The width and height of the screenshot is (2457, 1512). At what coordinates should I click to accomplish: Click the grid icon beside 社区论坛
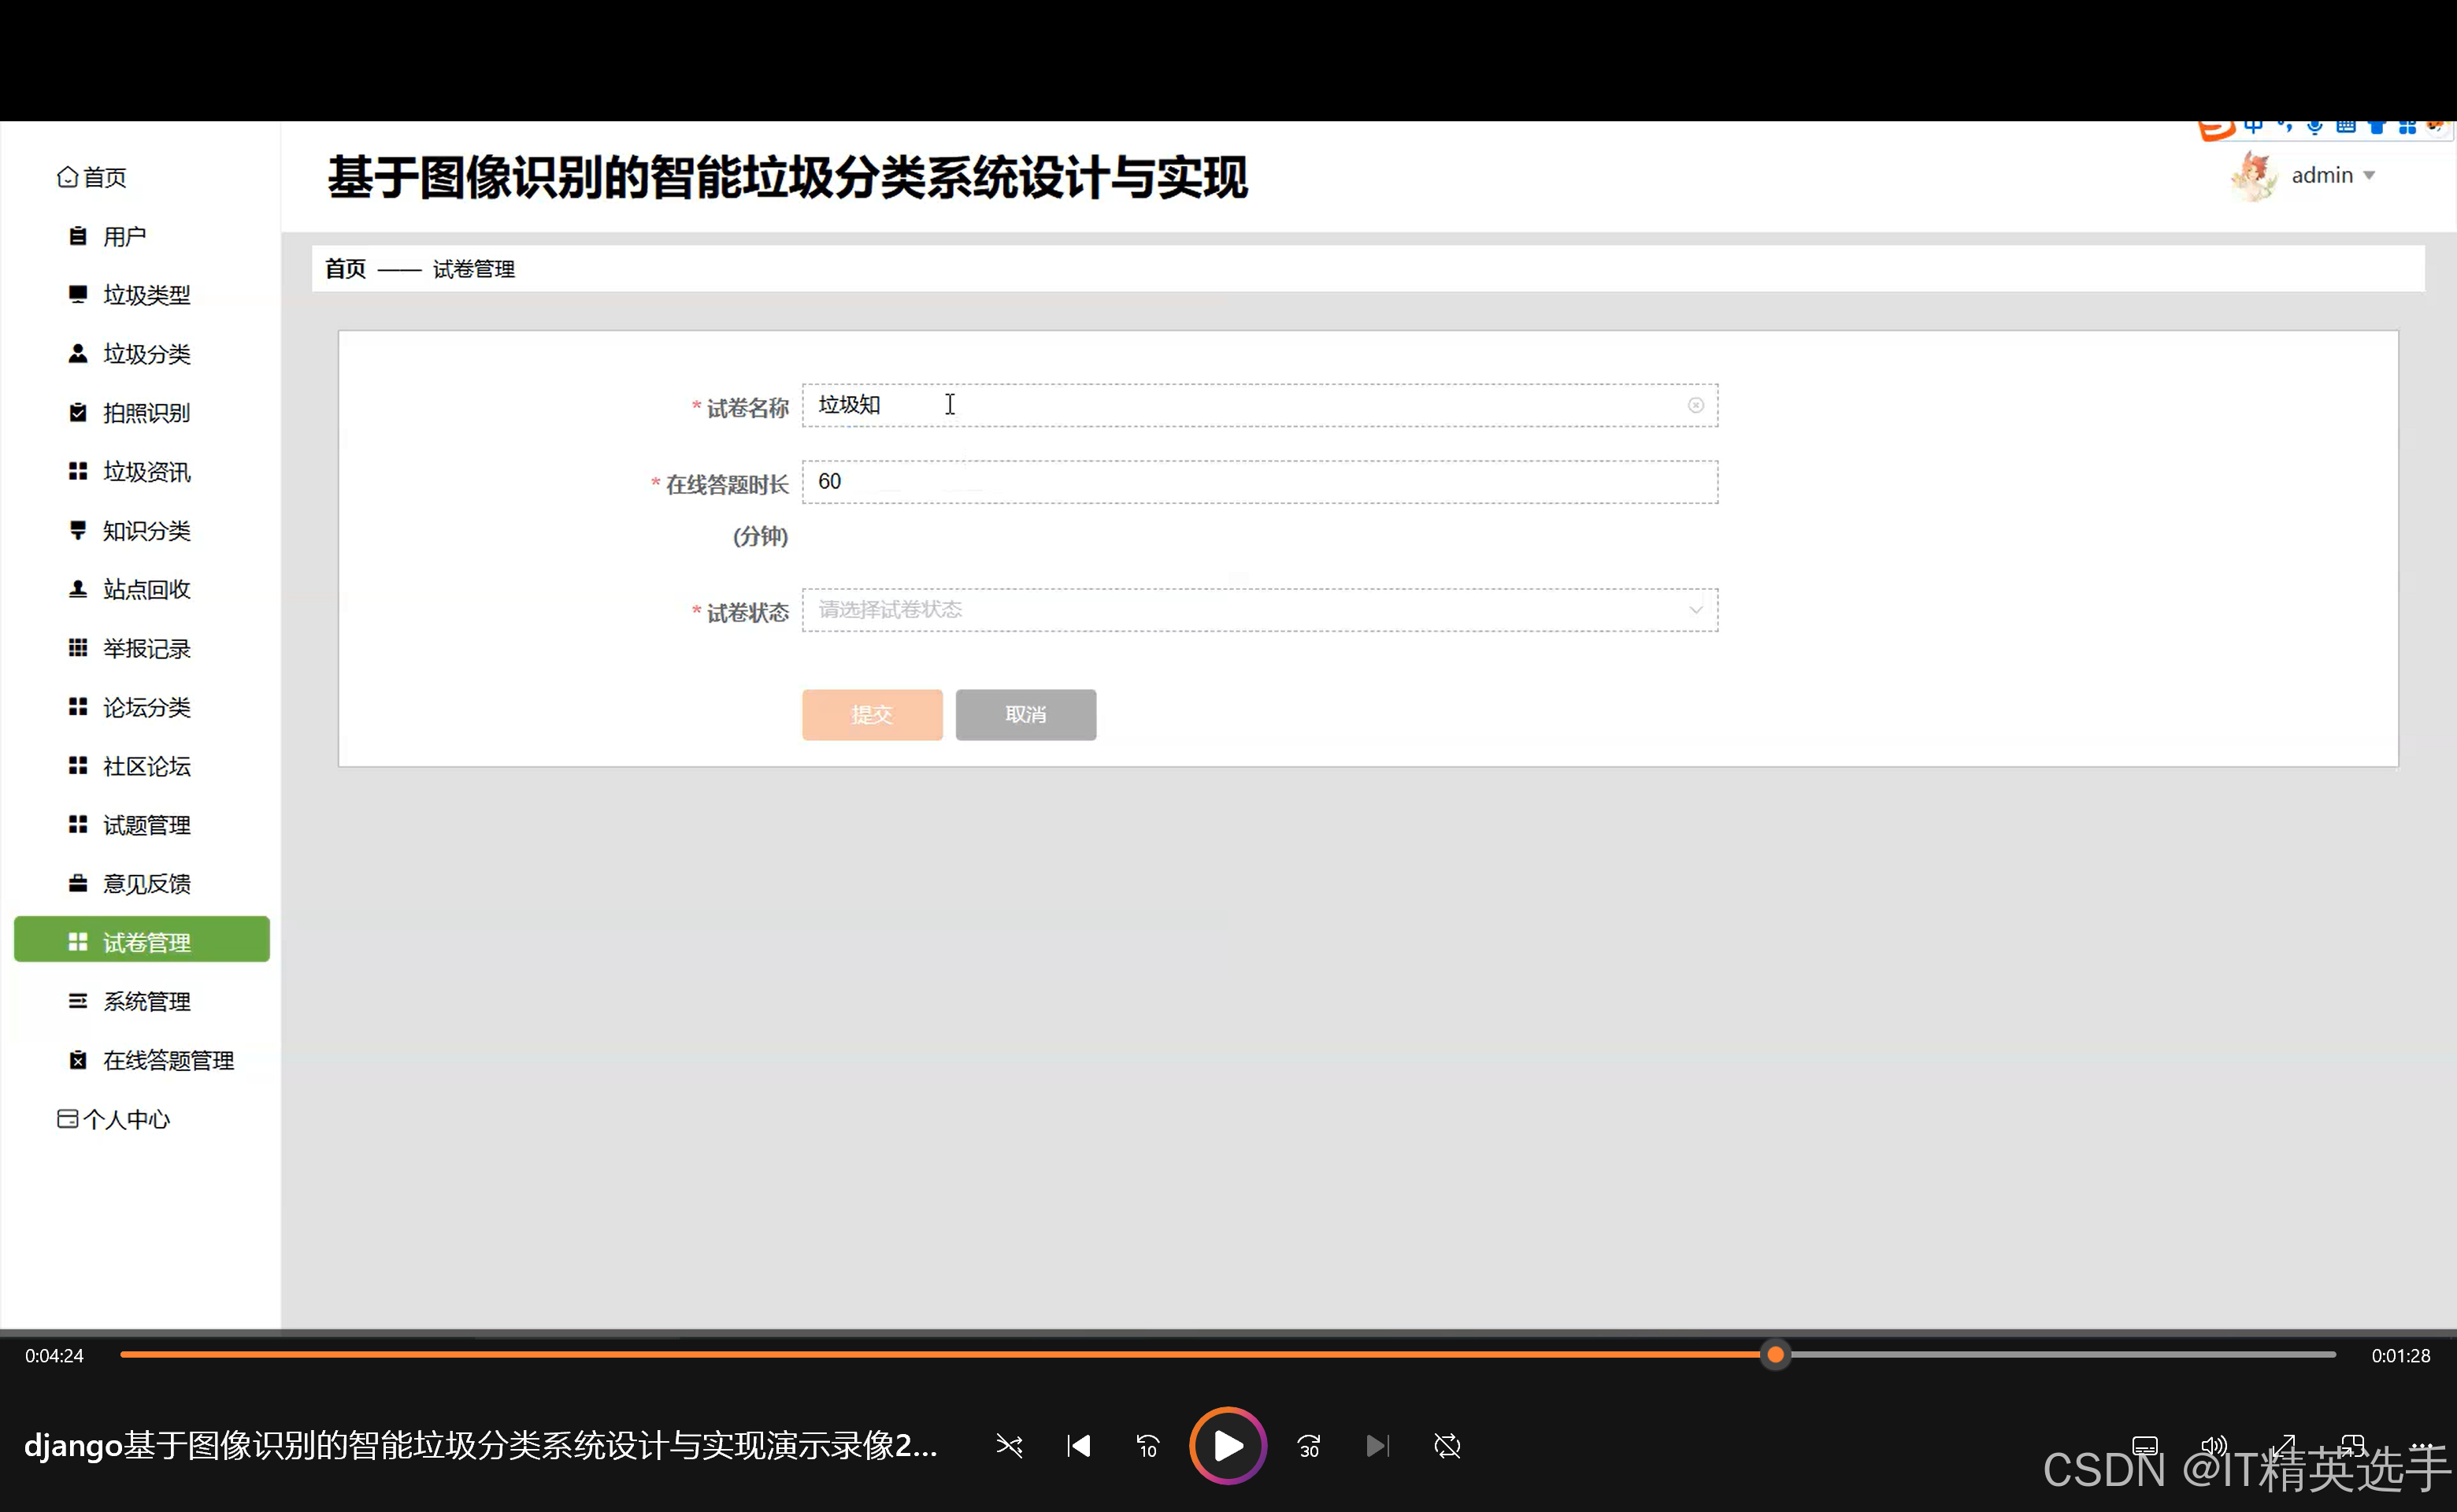tap(77, 766)
